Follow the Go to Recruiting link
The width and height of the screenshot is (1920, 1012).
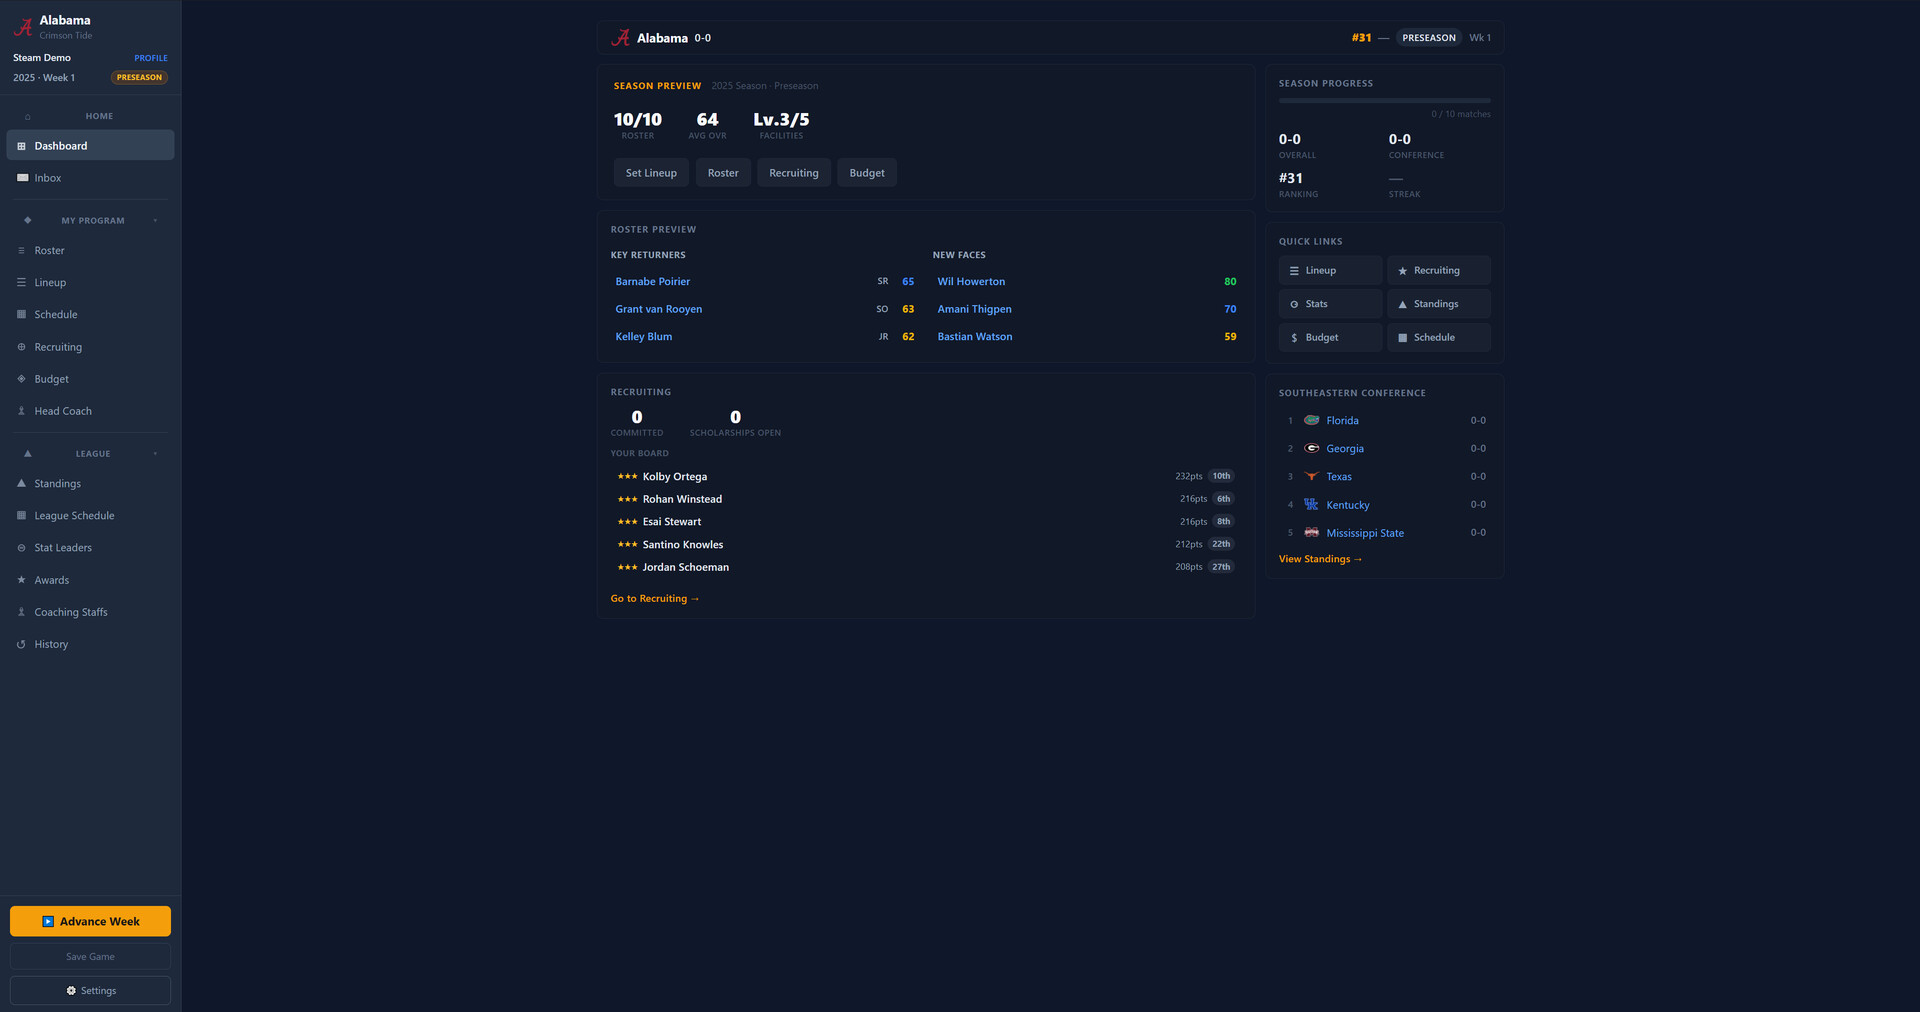(x=655, y=599)
